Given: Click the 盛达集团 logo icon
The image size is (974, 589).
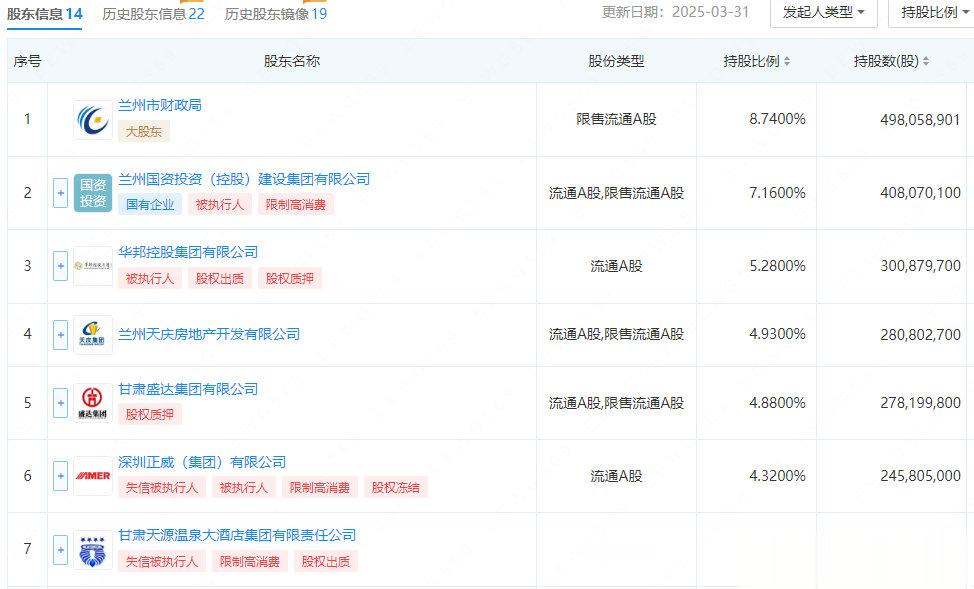Looking at the screenshot, I should click(93, 403).
